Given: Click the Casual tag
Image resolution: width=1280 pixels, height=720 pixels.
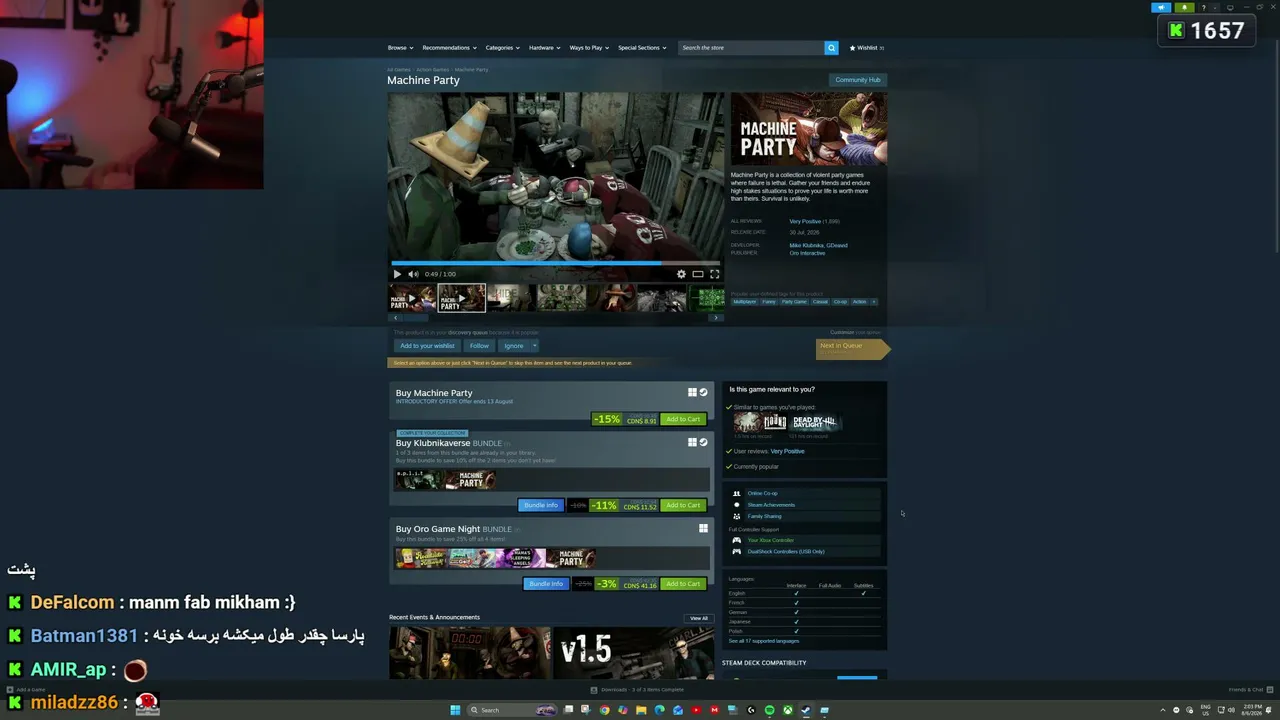Looking at the screenshot, I should click(820, 301).
